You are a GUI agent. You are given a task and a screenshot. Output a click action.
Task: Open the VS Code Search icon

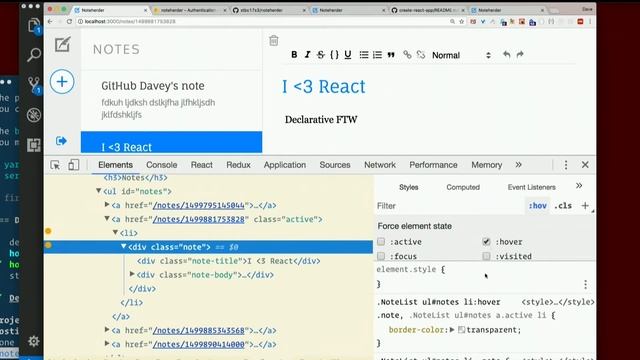point(34,54)
